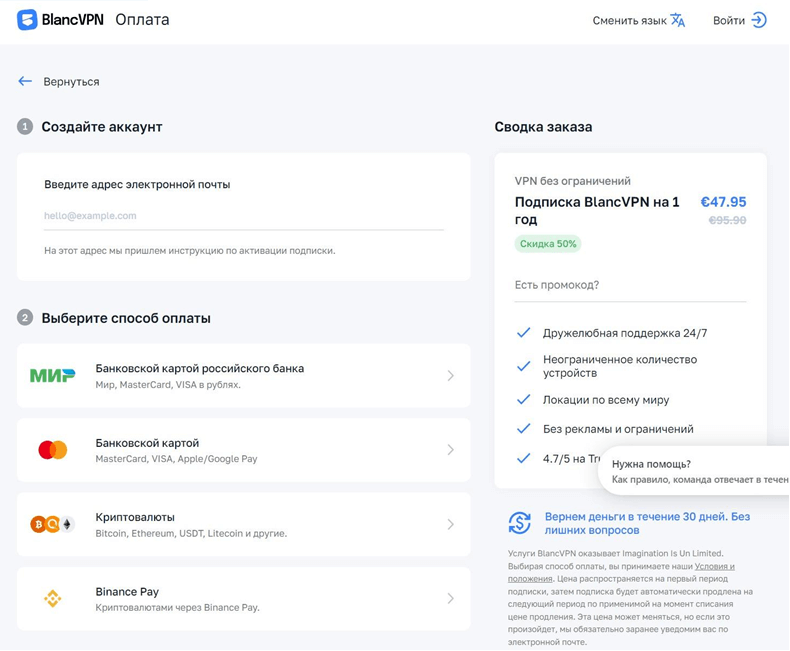Click the BlancVPN shield logo
The width and height of the screenshot is (790, 651).
(x=27, y=20)
